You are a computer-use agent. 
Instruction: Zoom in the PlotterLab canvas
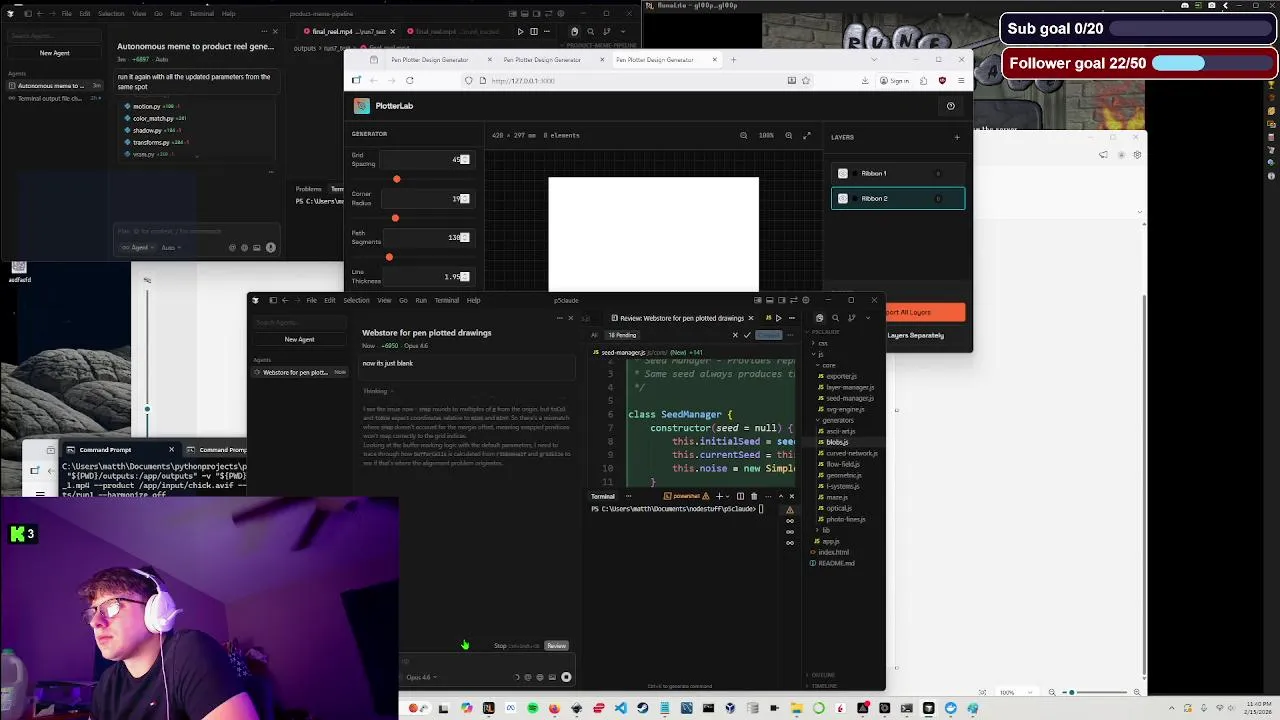pyautogui.click(x=788, y=136)
